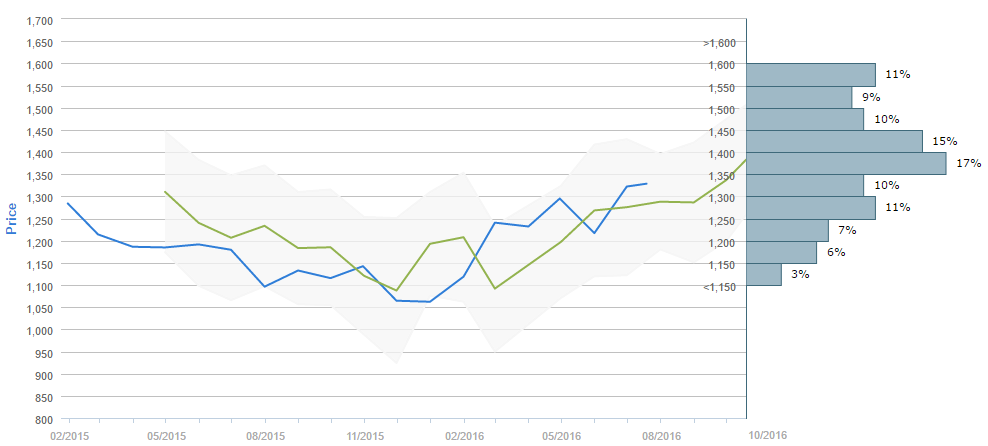
Task: Click the 10/2016 date label
Action: (x=767, y=436)
